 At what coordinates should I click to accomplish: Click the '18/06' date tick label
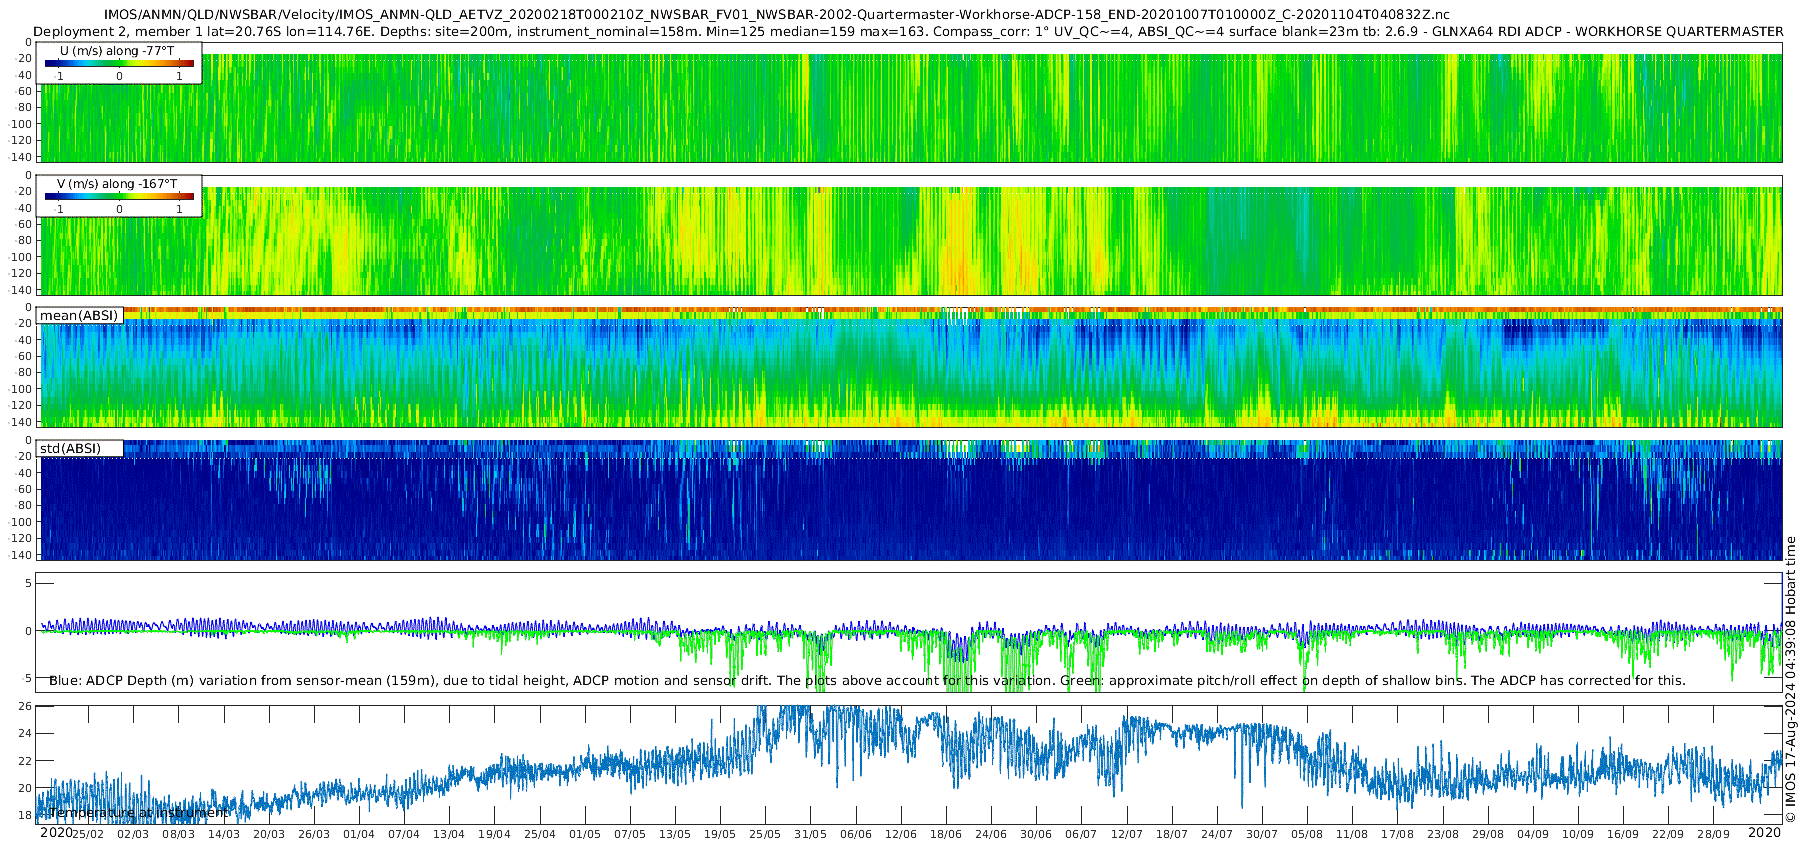946,834
